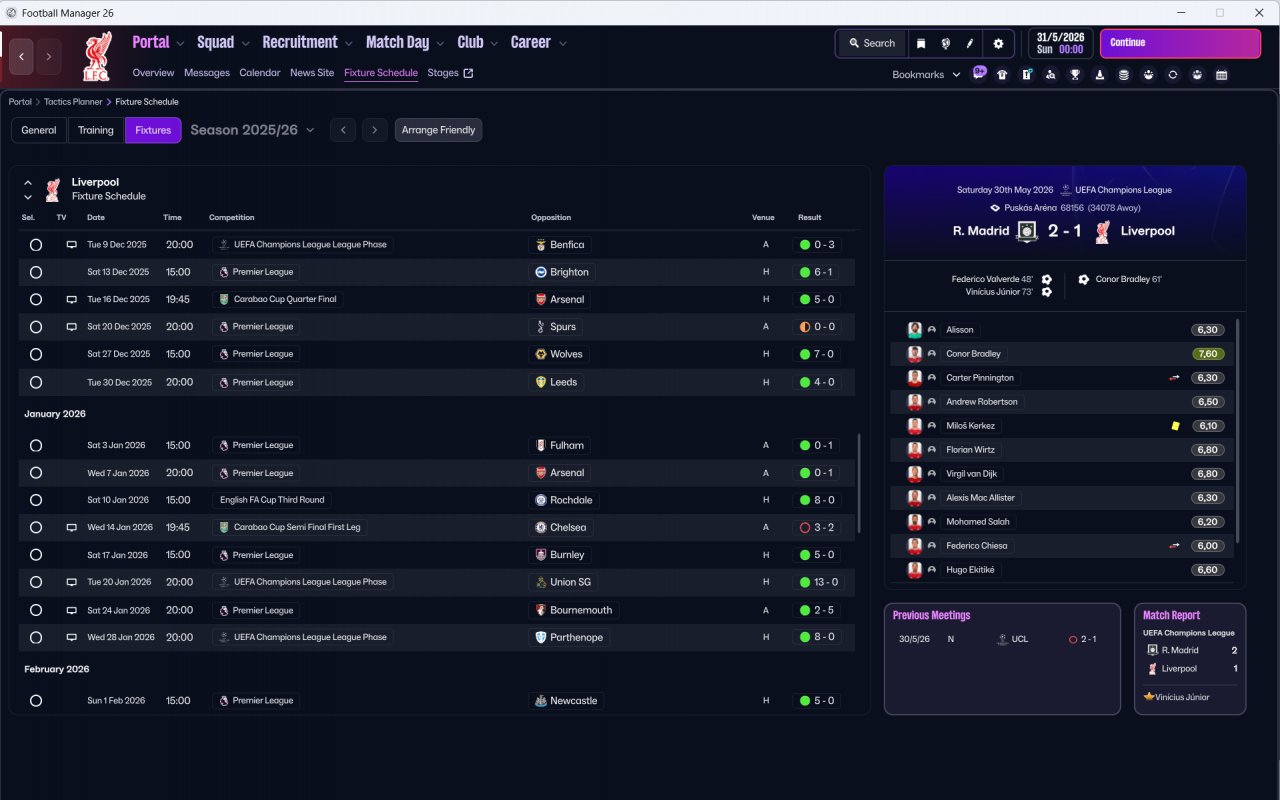1280x800 pixels.
Task: Click the calendar icon in the bookmarks bar
Action: (x=1221, y=74)
